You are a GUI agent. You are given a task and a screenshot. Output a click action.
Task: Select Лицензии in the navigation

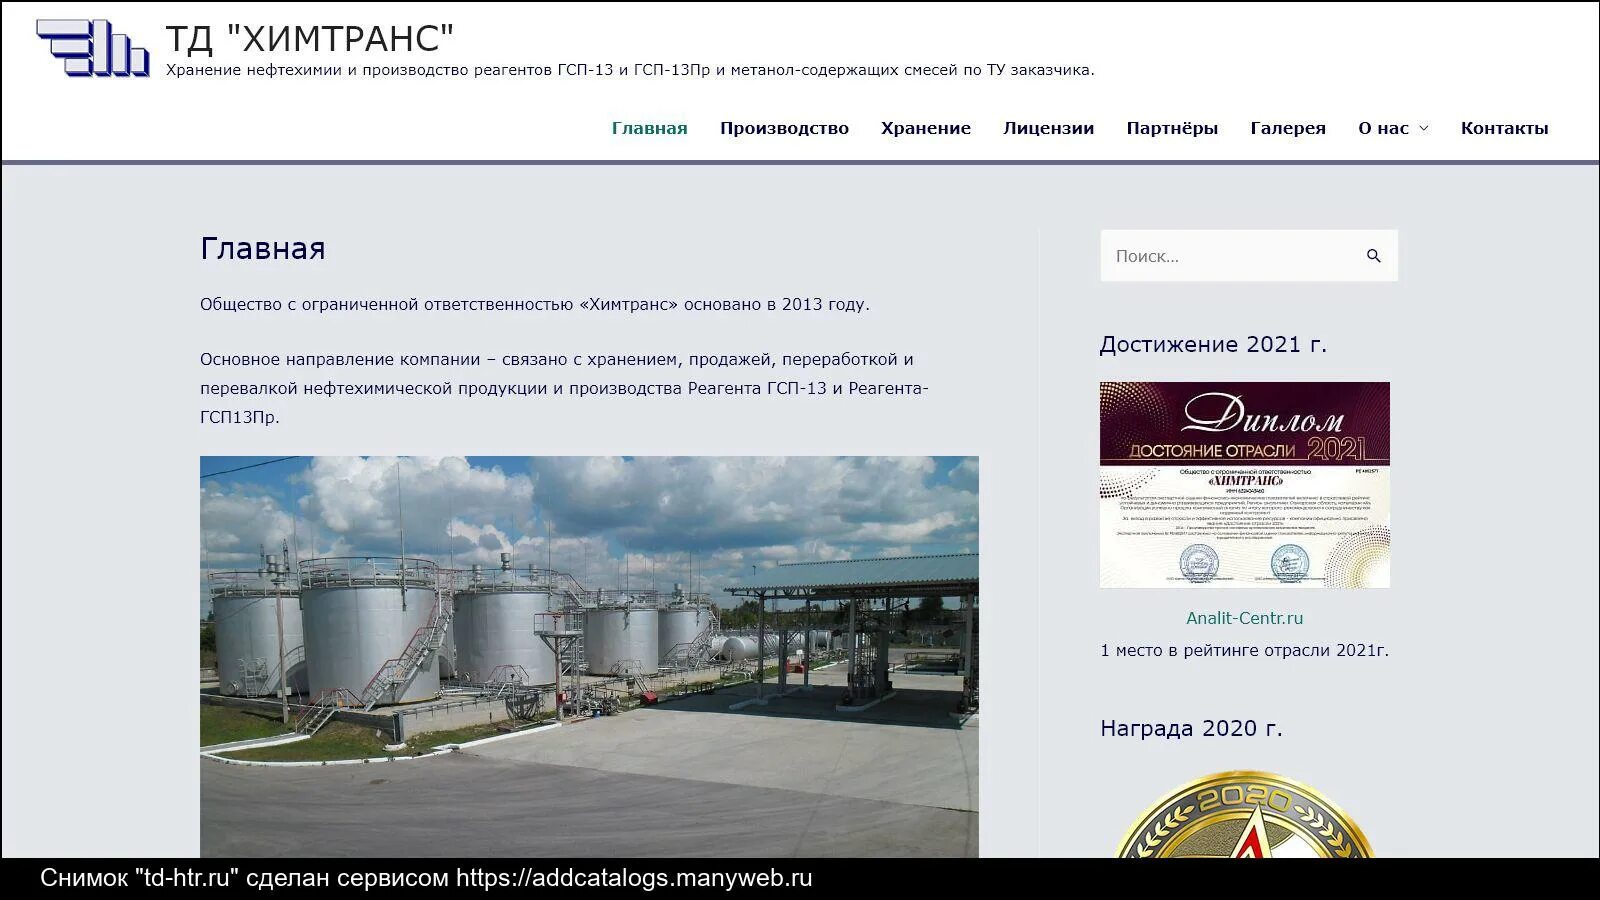pyautogui.click(x=1049, y=128)
